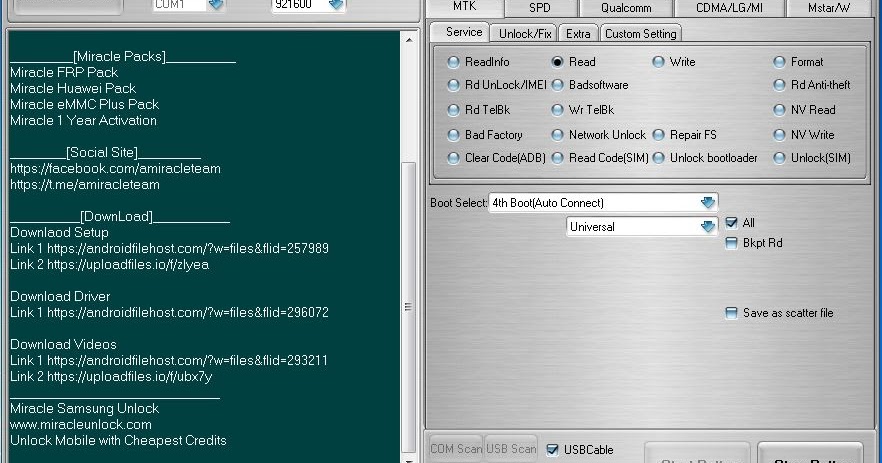Image resolution: width=882 pixels, height=463 pixels.
Task: Click www.miracleunlock.com text
Action: (81, 425)
